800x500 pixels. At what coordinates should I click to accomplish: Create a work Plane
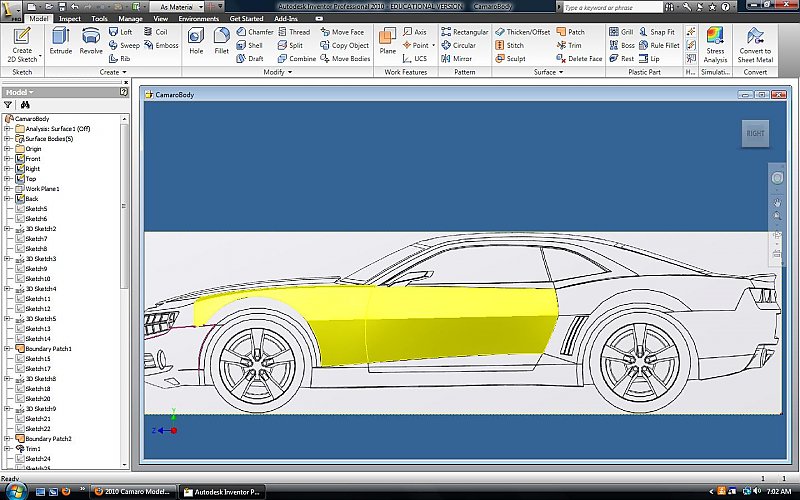[387, 41]
